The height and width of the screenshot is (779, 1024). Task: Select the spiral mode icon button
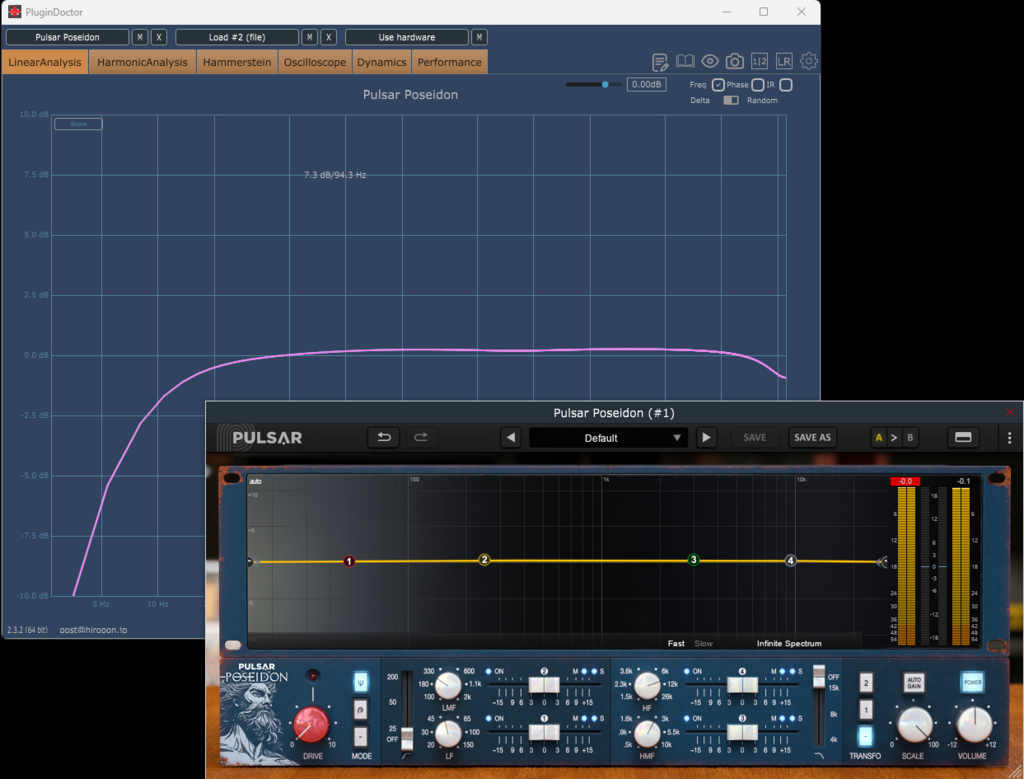pos(360,709)
